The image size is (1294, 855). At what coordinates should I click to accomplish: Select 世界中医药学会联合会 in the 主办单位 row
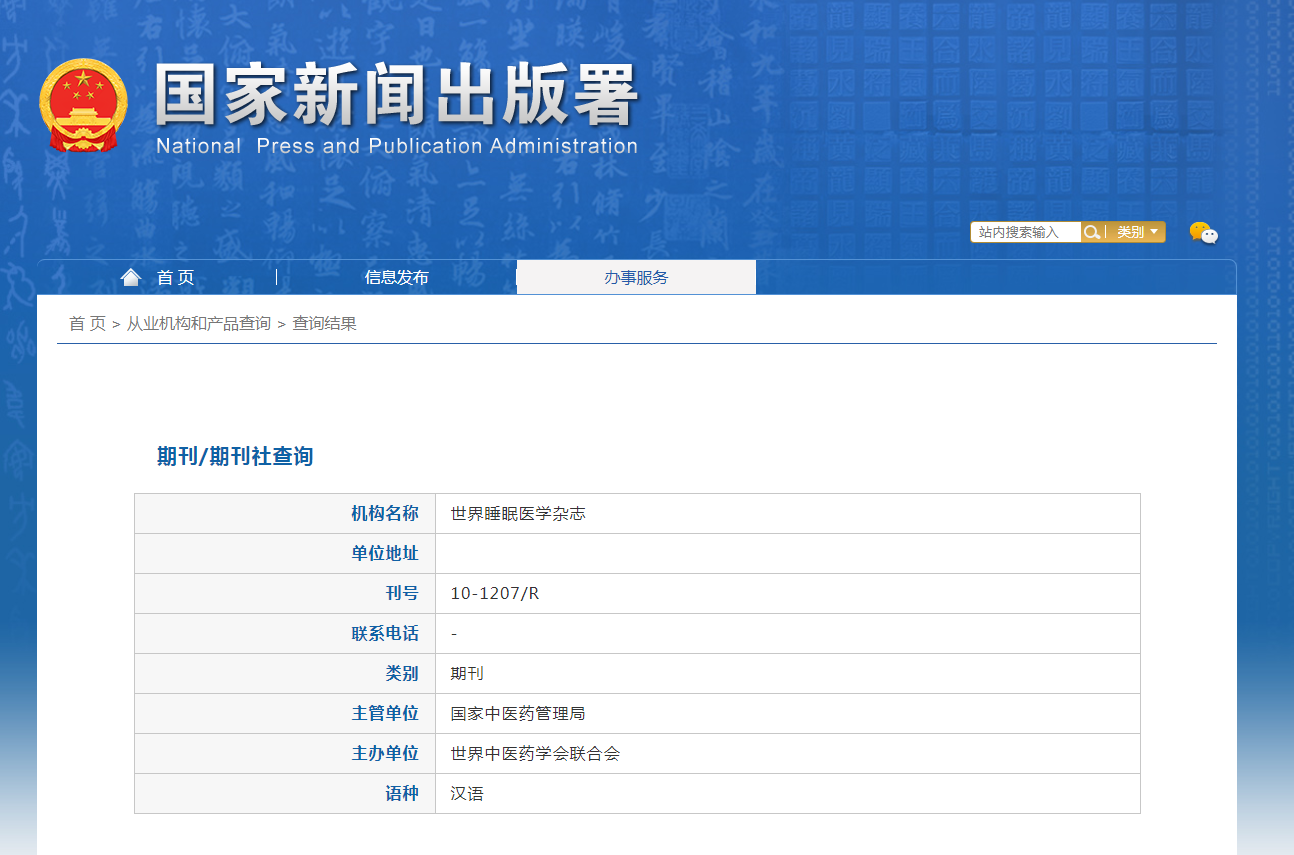(x=535, y=754)
